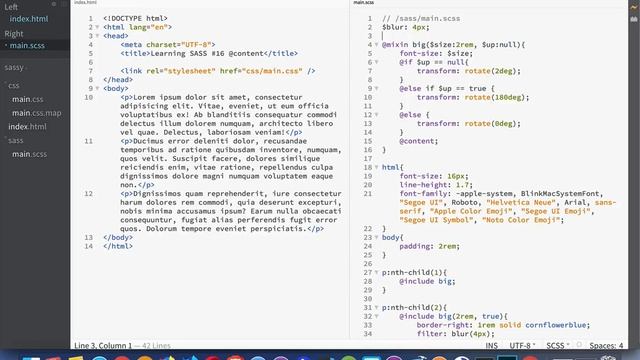The image size is (640, 360).
Task: Click line number 21 in the main.scss gutter
Action: tap(367, 194)
